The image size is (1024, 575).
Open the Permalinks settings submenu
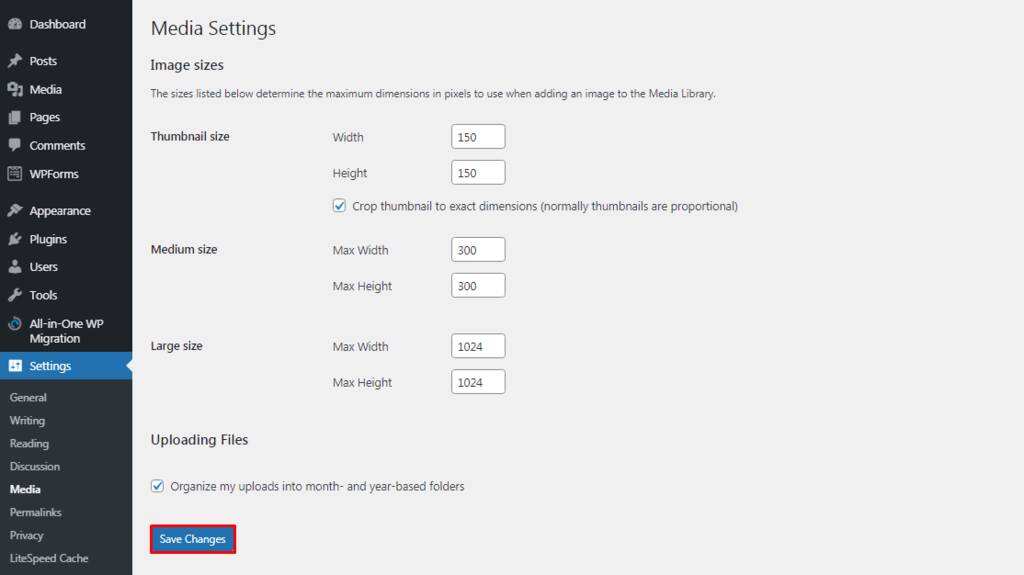coord(35,512)
